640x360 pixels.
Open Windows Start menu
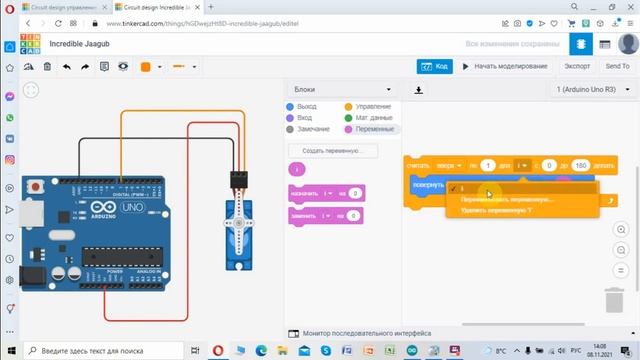(11, 351)
